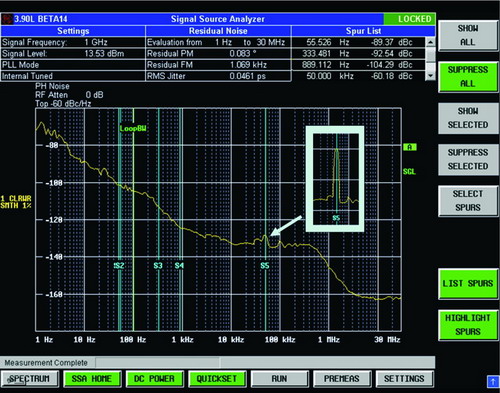Image resolution: width=500 pixels, height=393 pixels.
Task: Click spur list scroll down arrow
Action: coord(431,76)
